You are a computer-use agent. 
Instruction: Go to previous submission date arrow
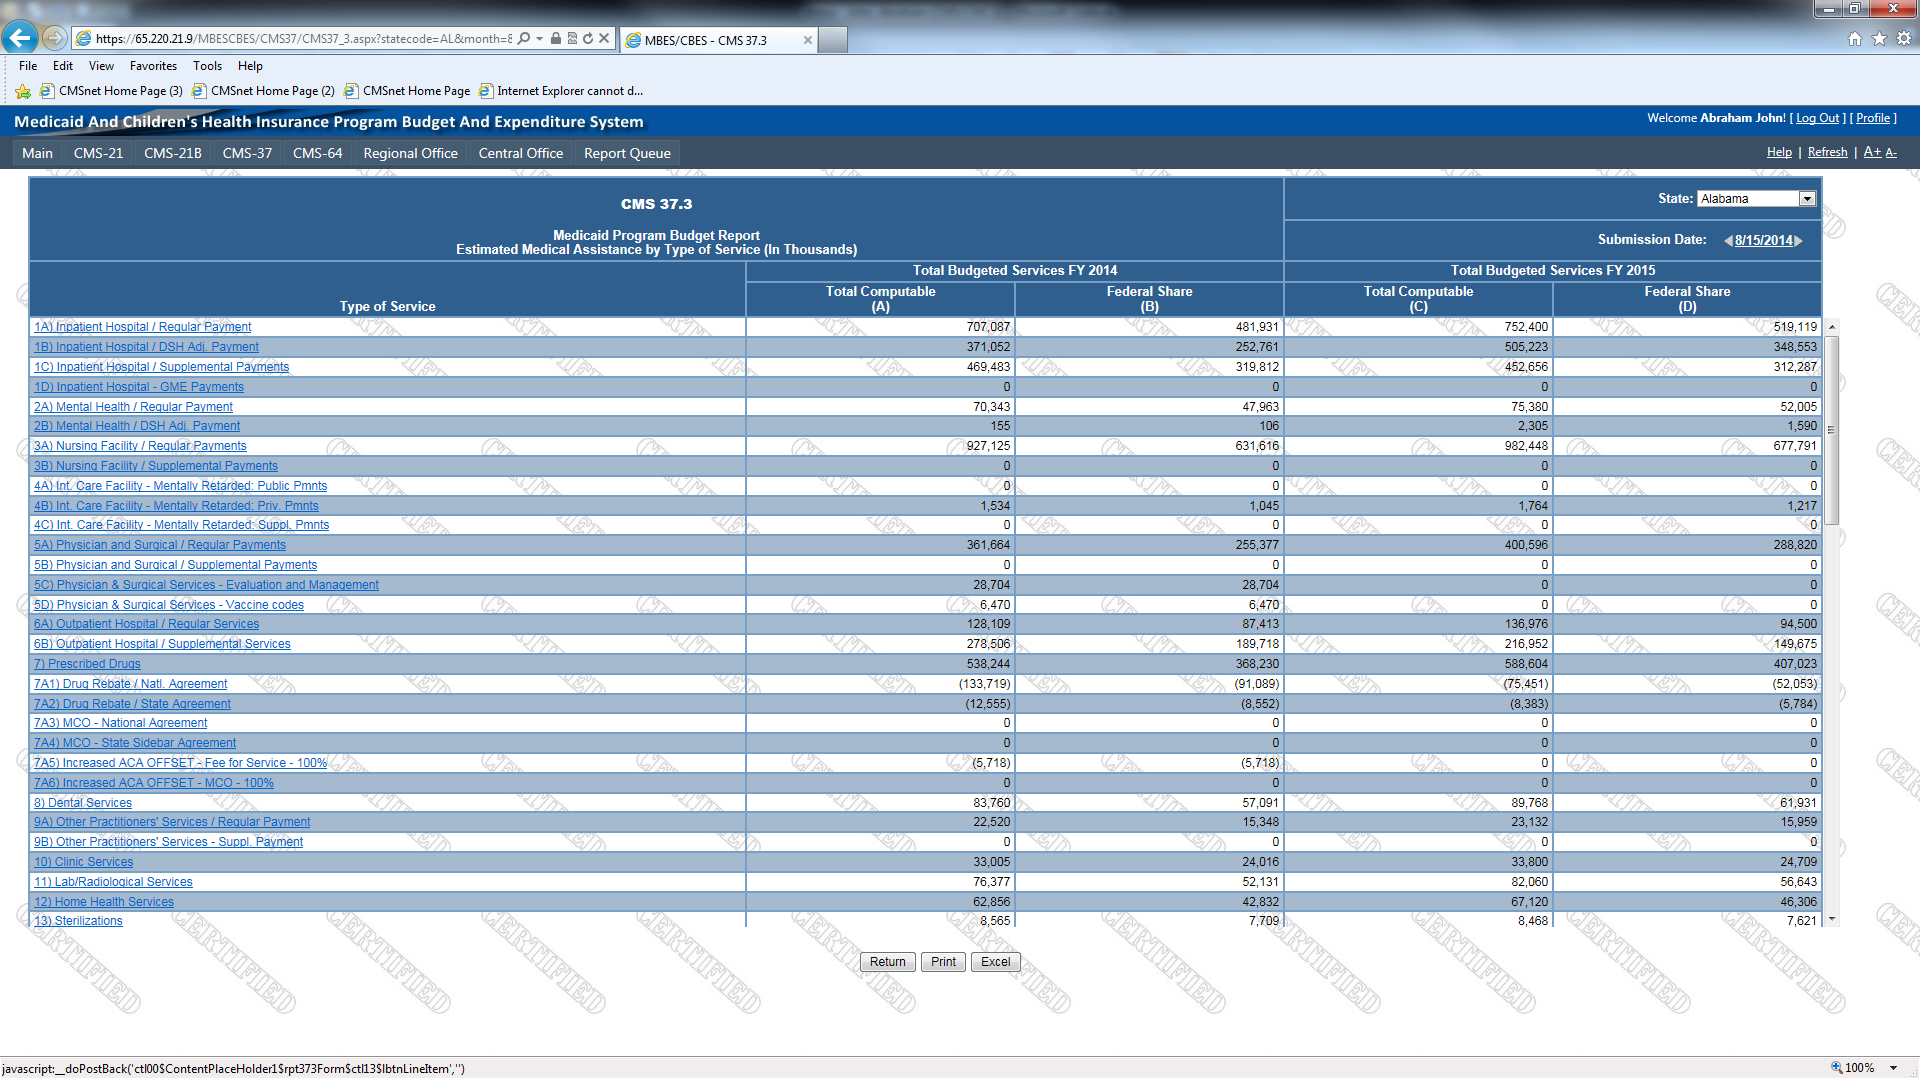[1728, 241]
